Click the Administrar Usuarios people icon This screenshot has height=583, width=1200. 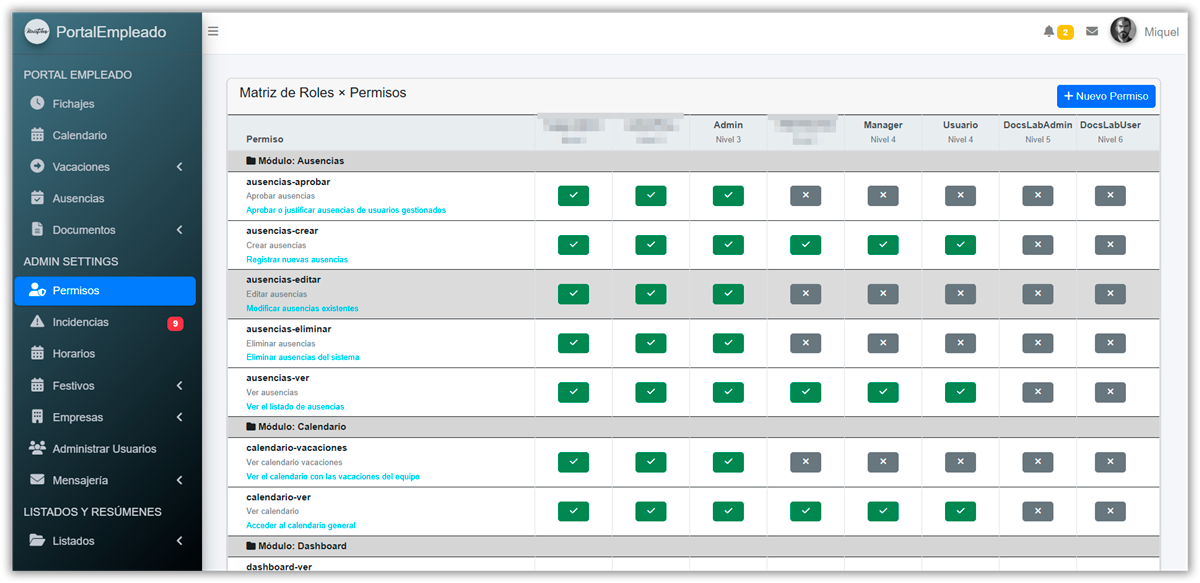(x=38, y=448)
